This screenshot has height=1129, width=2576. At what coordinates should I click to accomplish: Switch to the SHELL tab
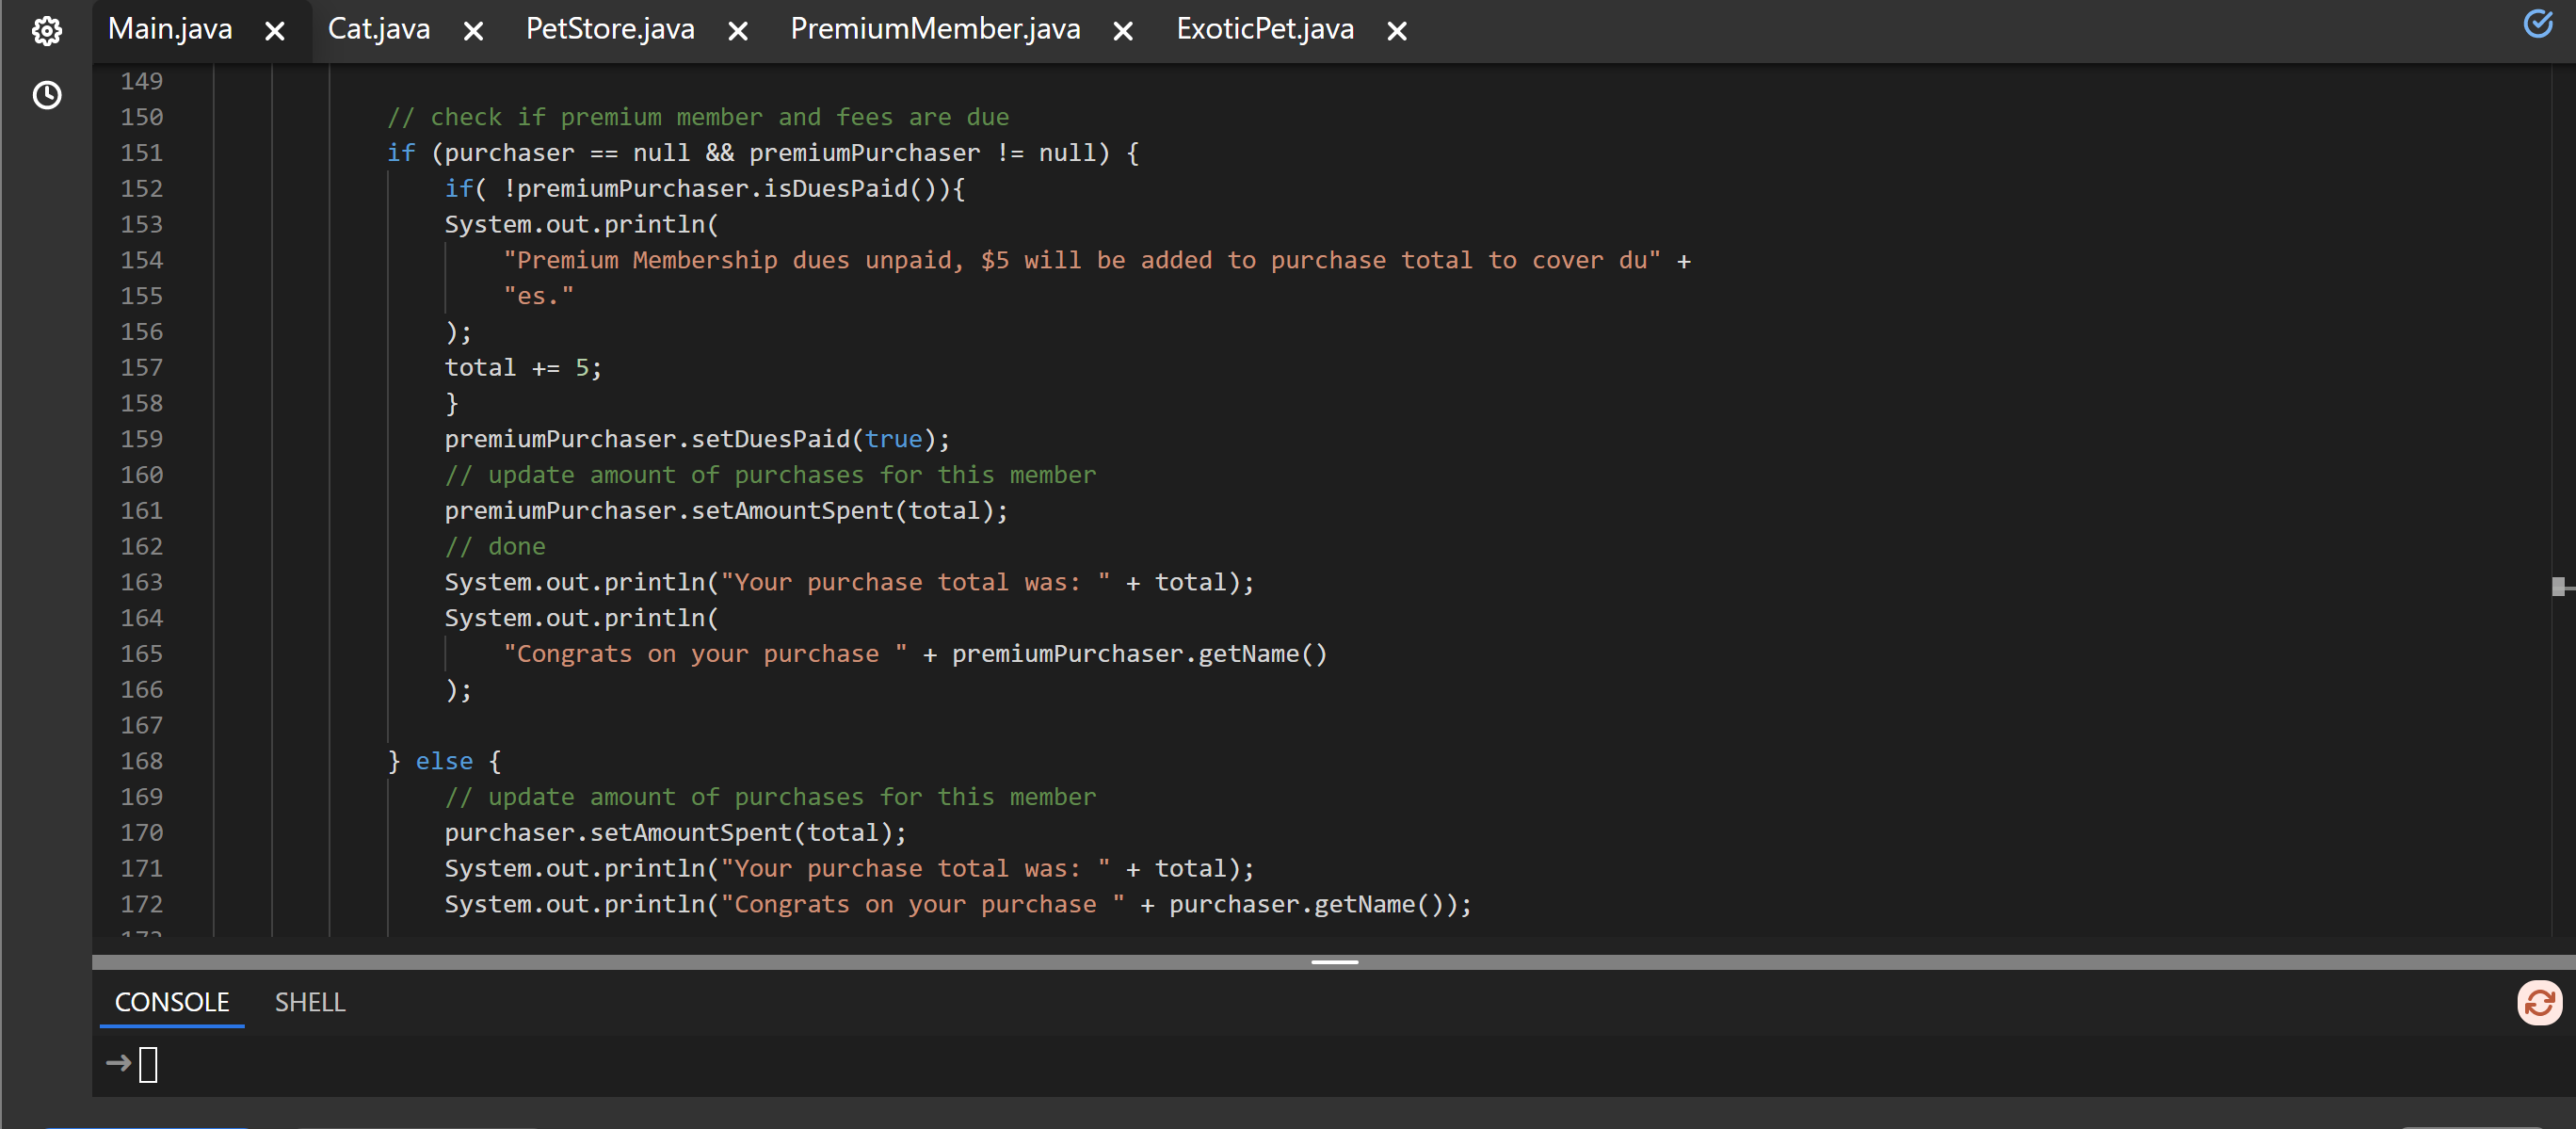(x=310, y=1002)
